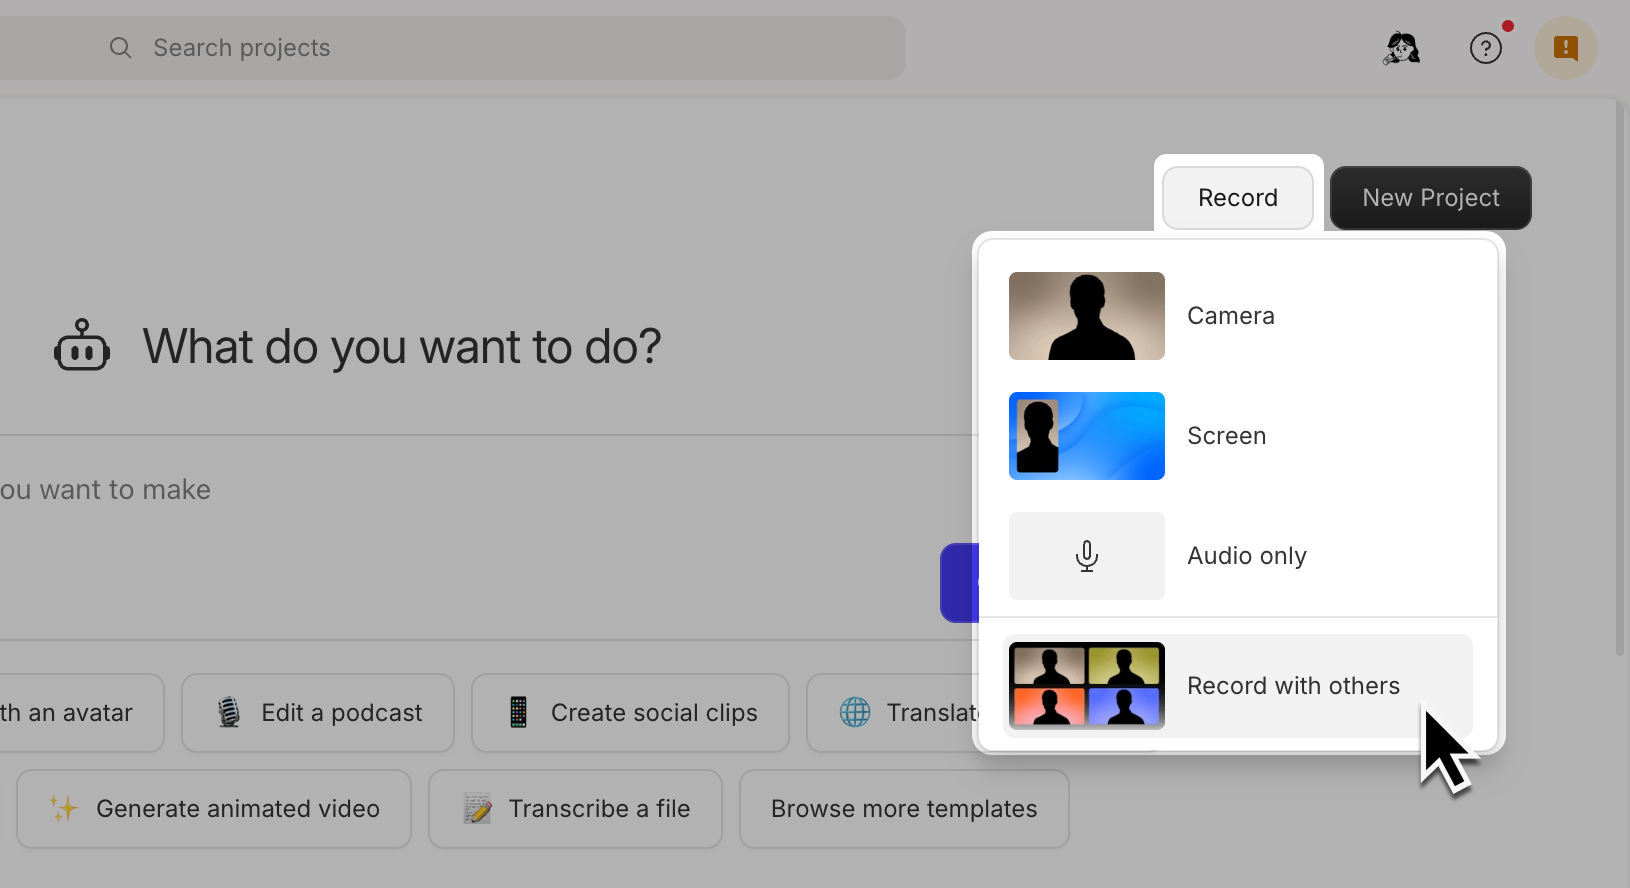Choose Record with others

[1292, 686]
